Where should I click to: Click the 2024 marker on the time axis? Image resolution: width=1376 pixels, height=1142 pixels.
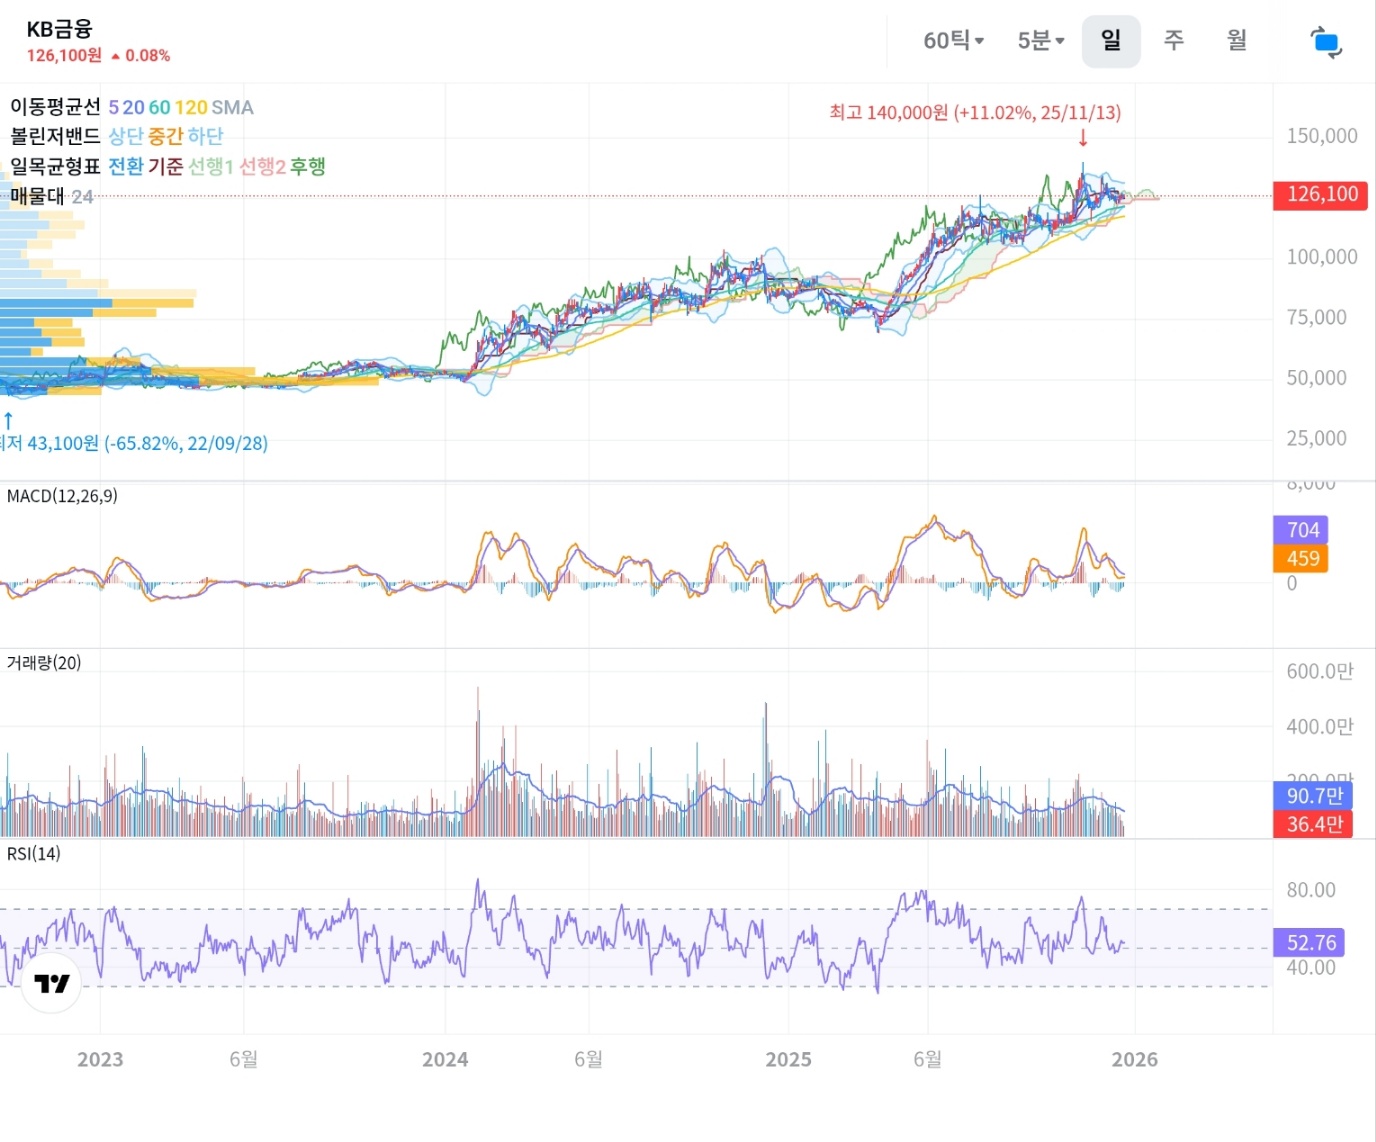coord(445,1060)
